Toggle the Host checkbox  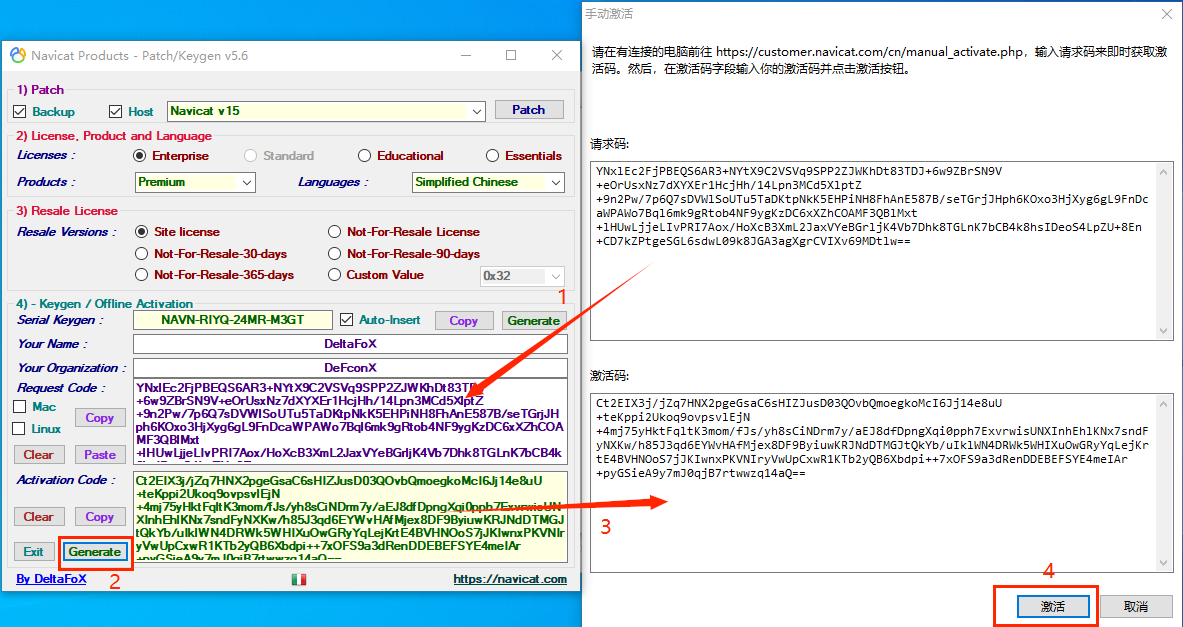115,112
